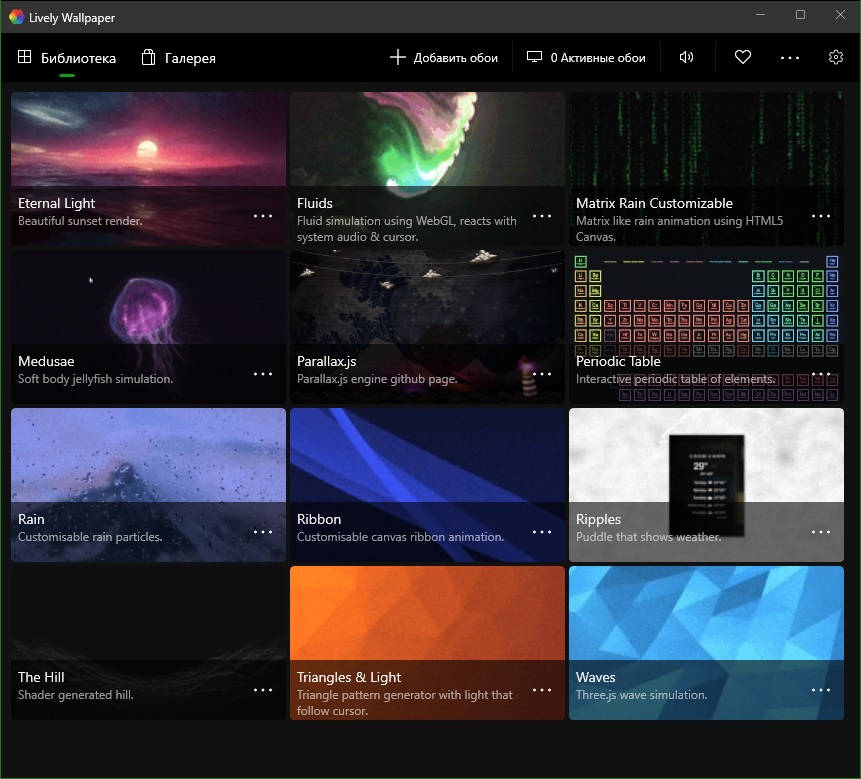861x779 pixels.
Task: Show options for the Waves wallpaper
Action: (x=821, y=690)
